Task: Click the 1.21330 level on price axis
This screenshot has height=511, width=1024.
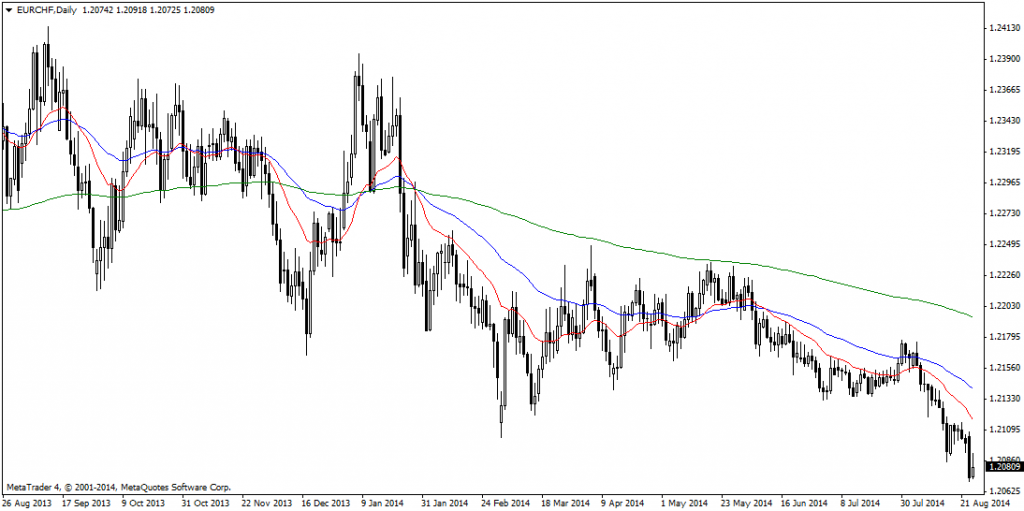Action: point(1003,398)
